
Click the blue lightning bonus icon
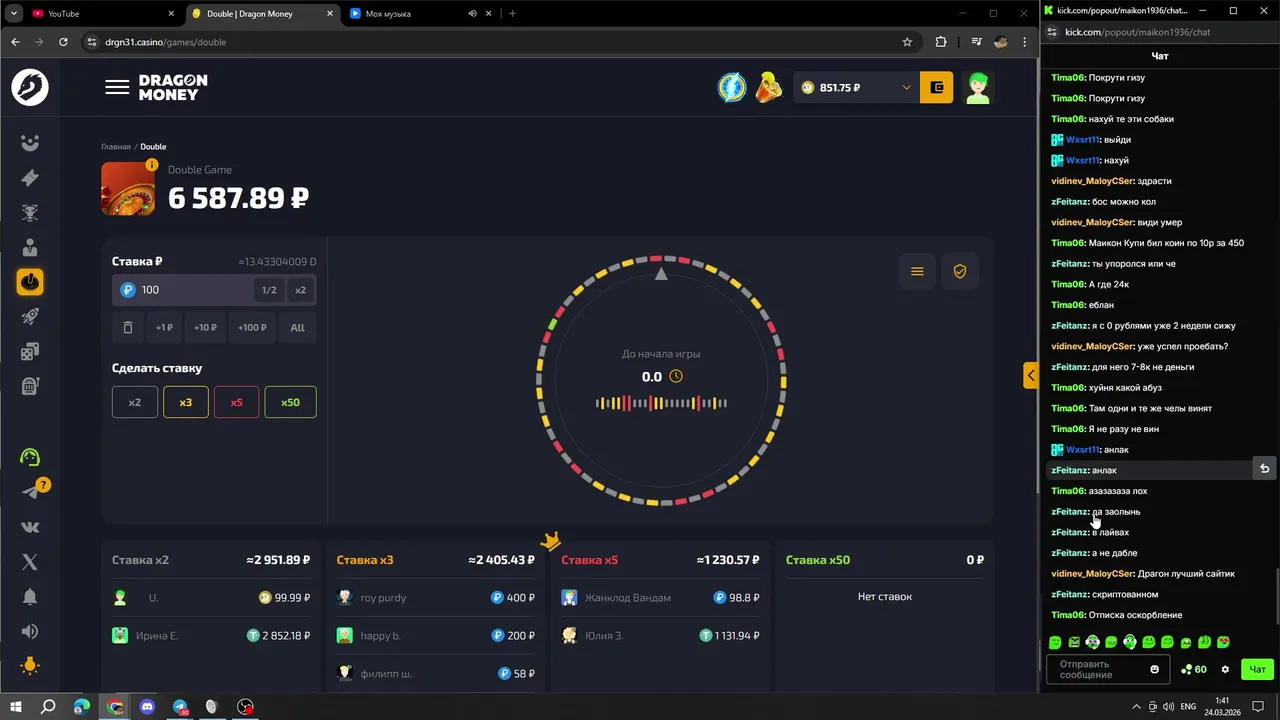pos(732,87)
